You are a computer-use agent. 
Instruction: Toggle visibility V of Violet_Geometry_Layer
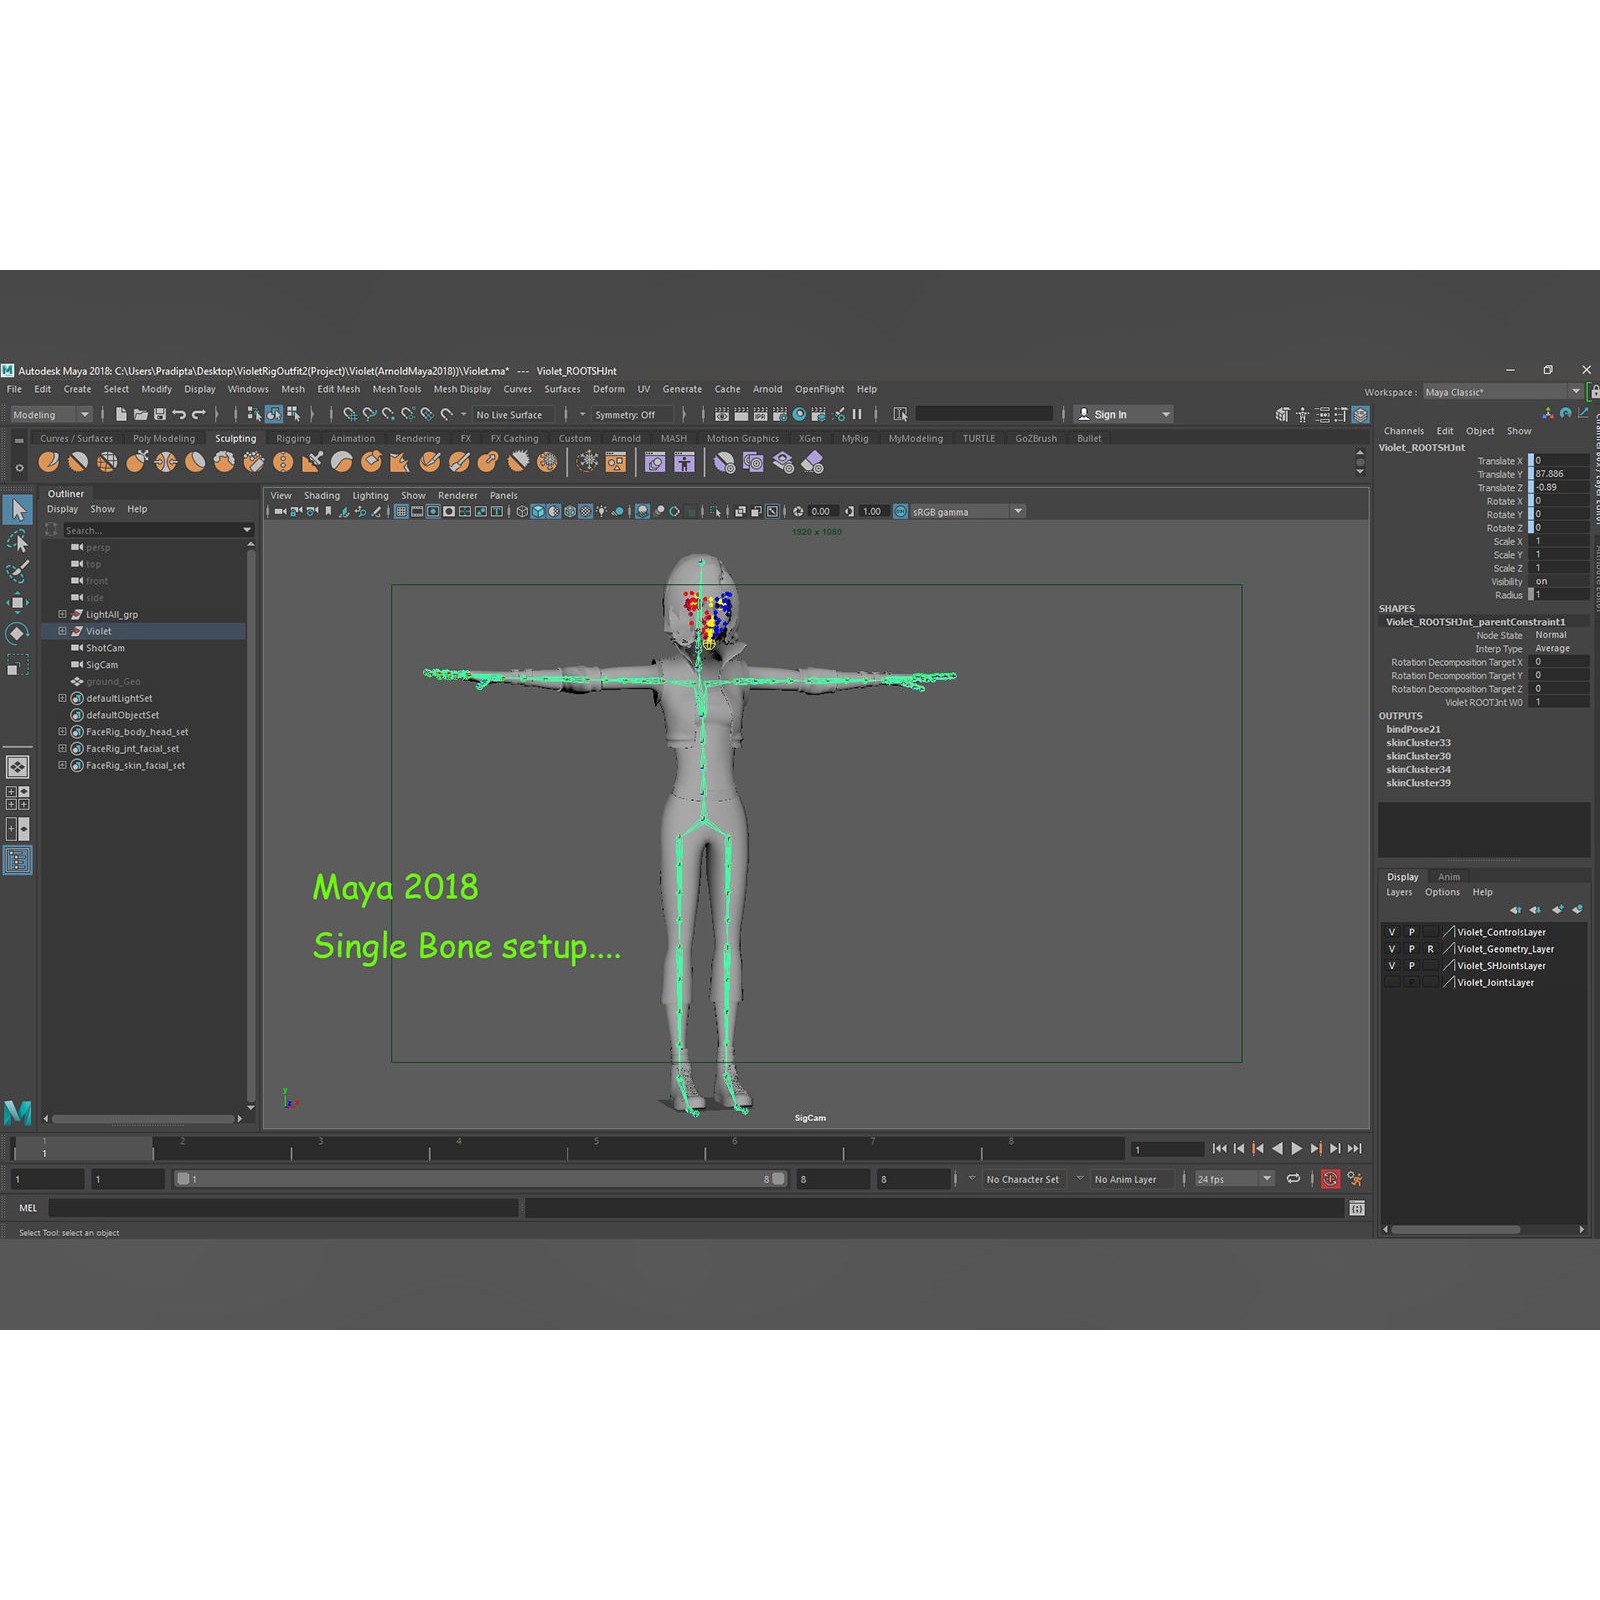(x=1391, y=949)
